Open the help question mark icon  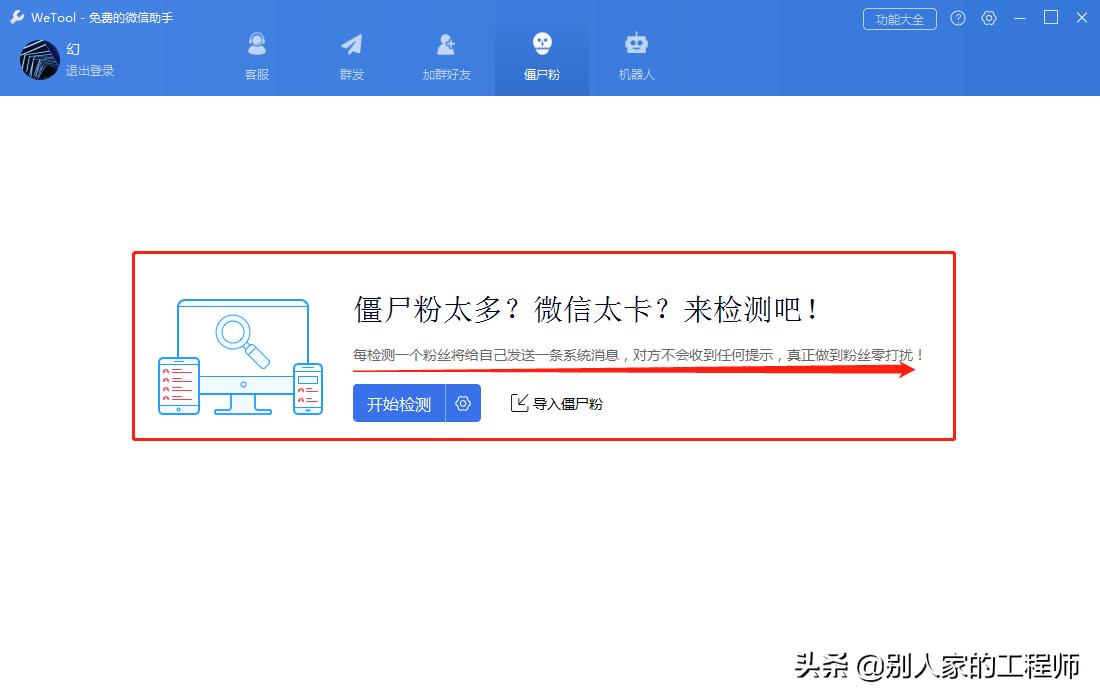(x=958, y=18)
